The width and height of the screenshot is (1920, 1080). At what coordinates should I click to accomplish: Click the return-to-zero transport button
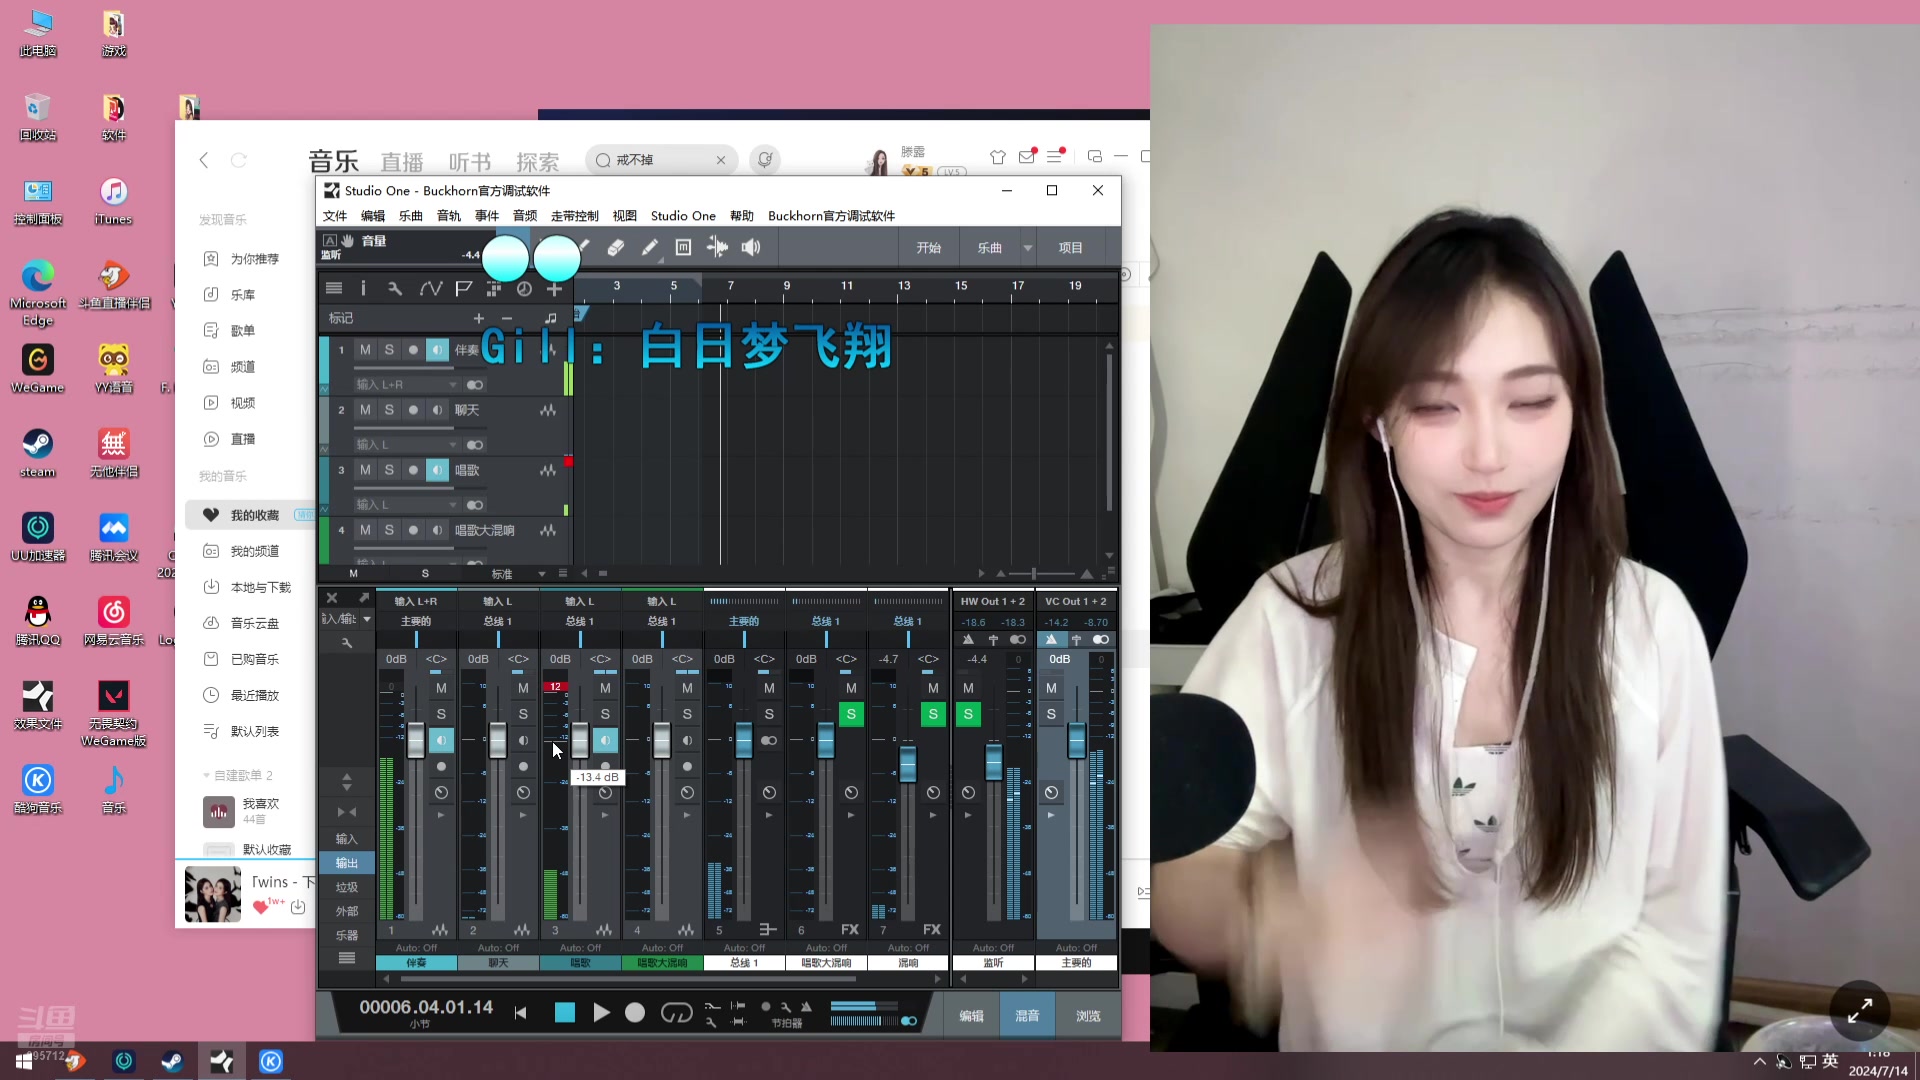click(x=520, y=1013)
